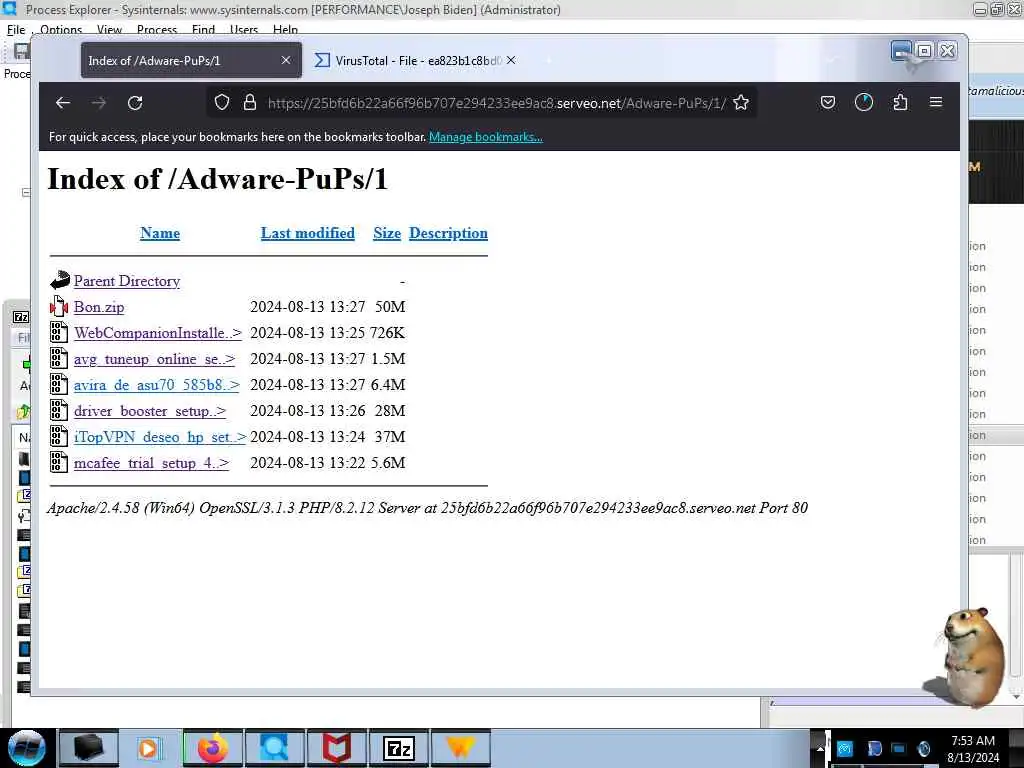Viewport: 1024px width, 768px height.
Task: Click the padlock site security icon
Action: (x=249, y=103)
